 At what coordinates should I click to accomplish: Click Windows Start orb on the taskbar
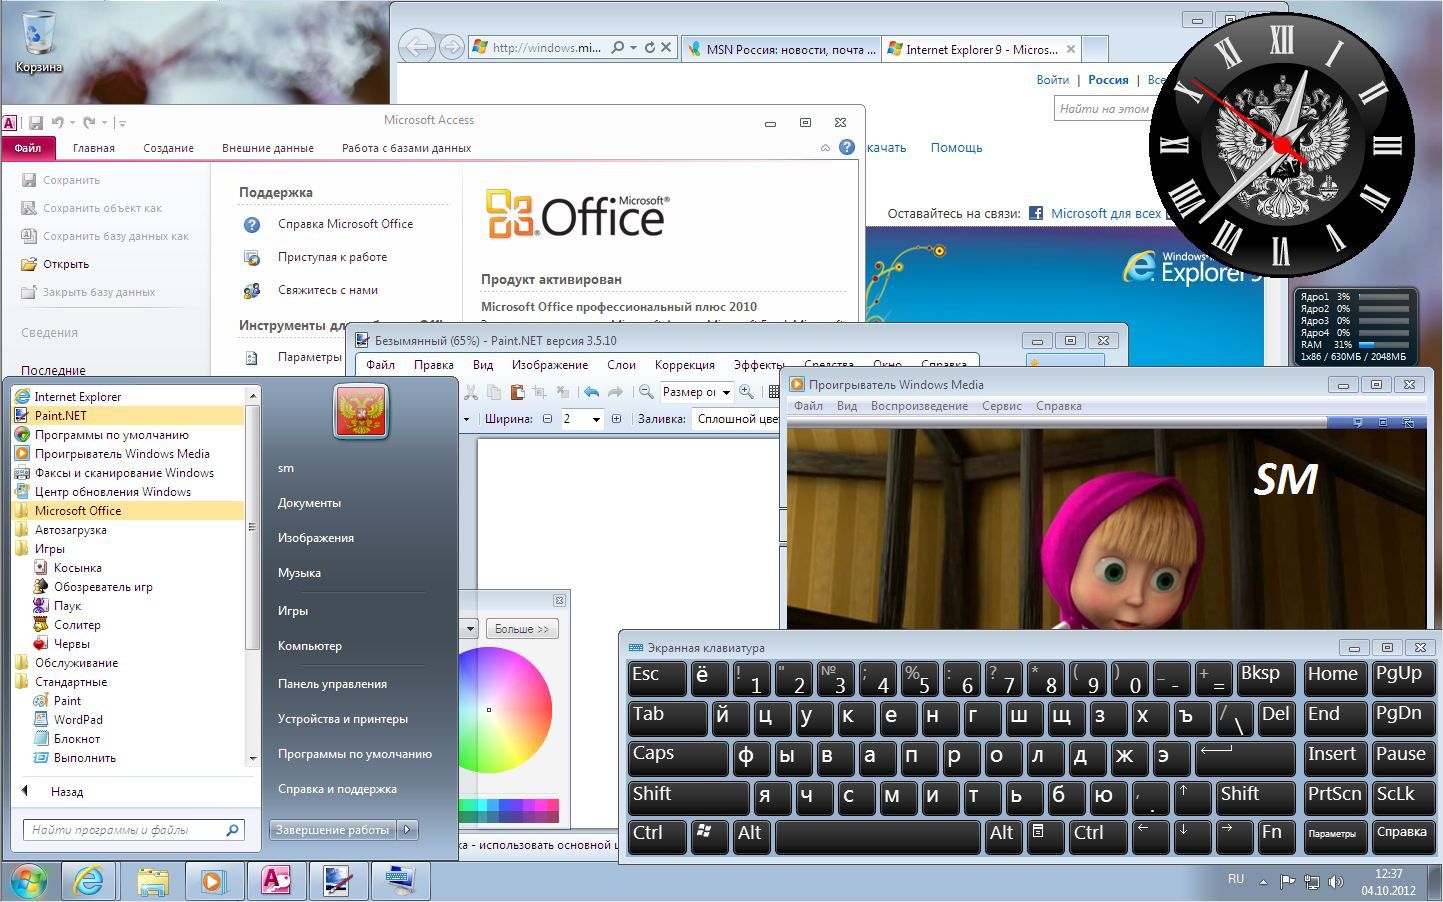(x=28, y=881)
